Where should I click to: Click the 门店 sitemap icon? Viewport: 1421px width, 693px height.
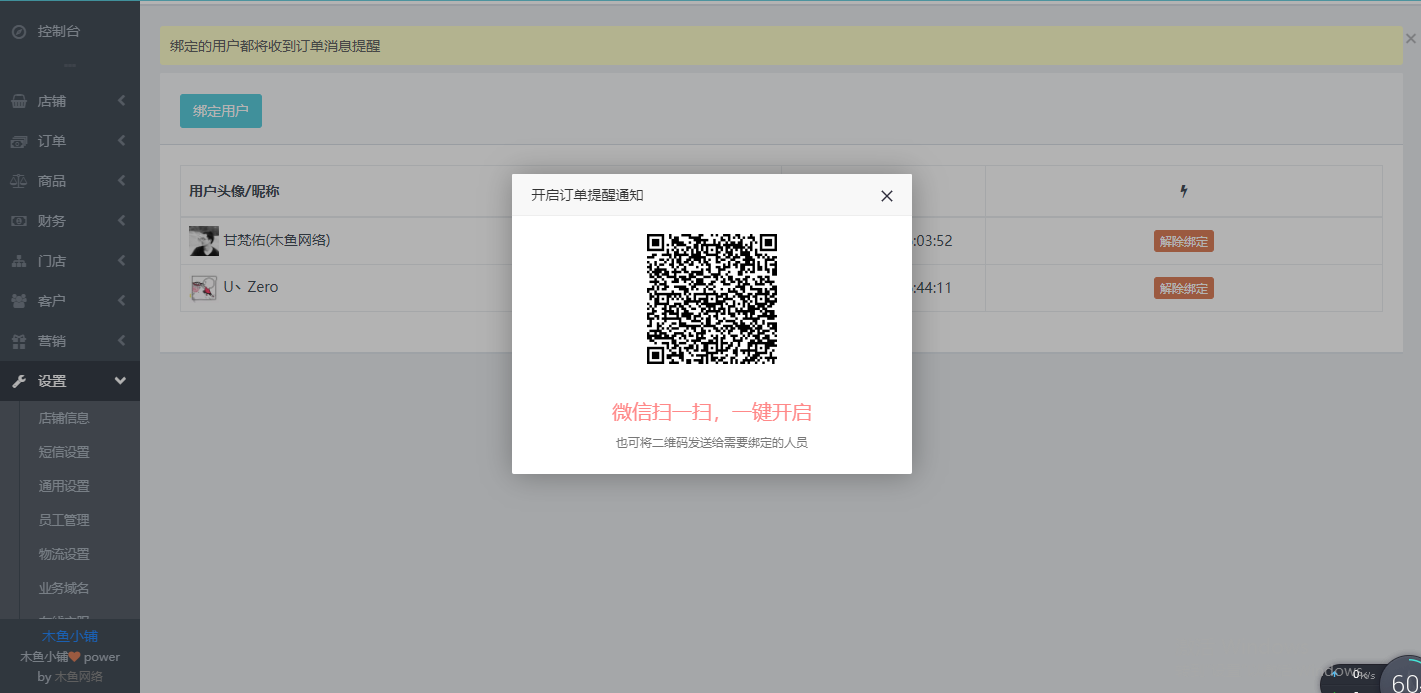[x=18, y=261]
